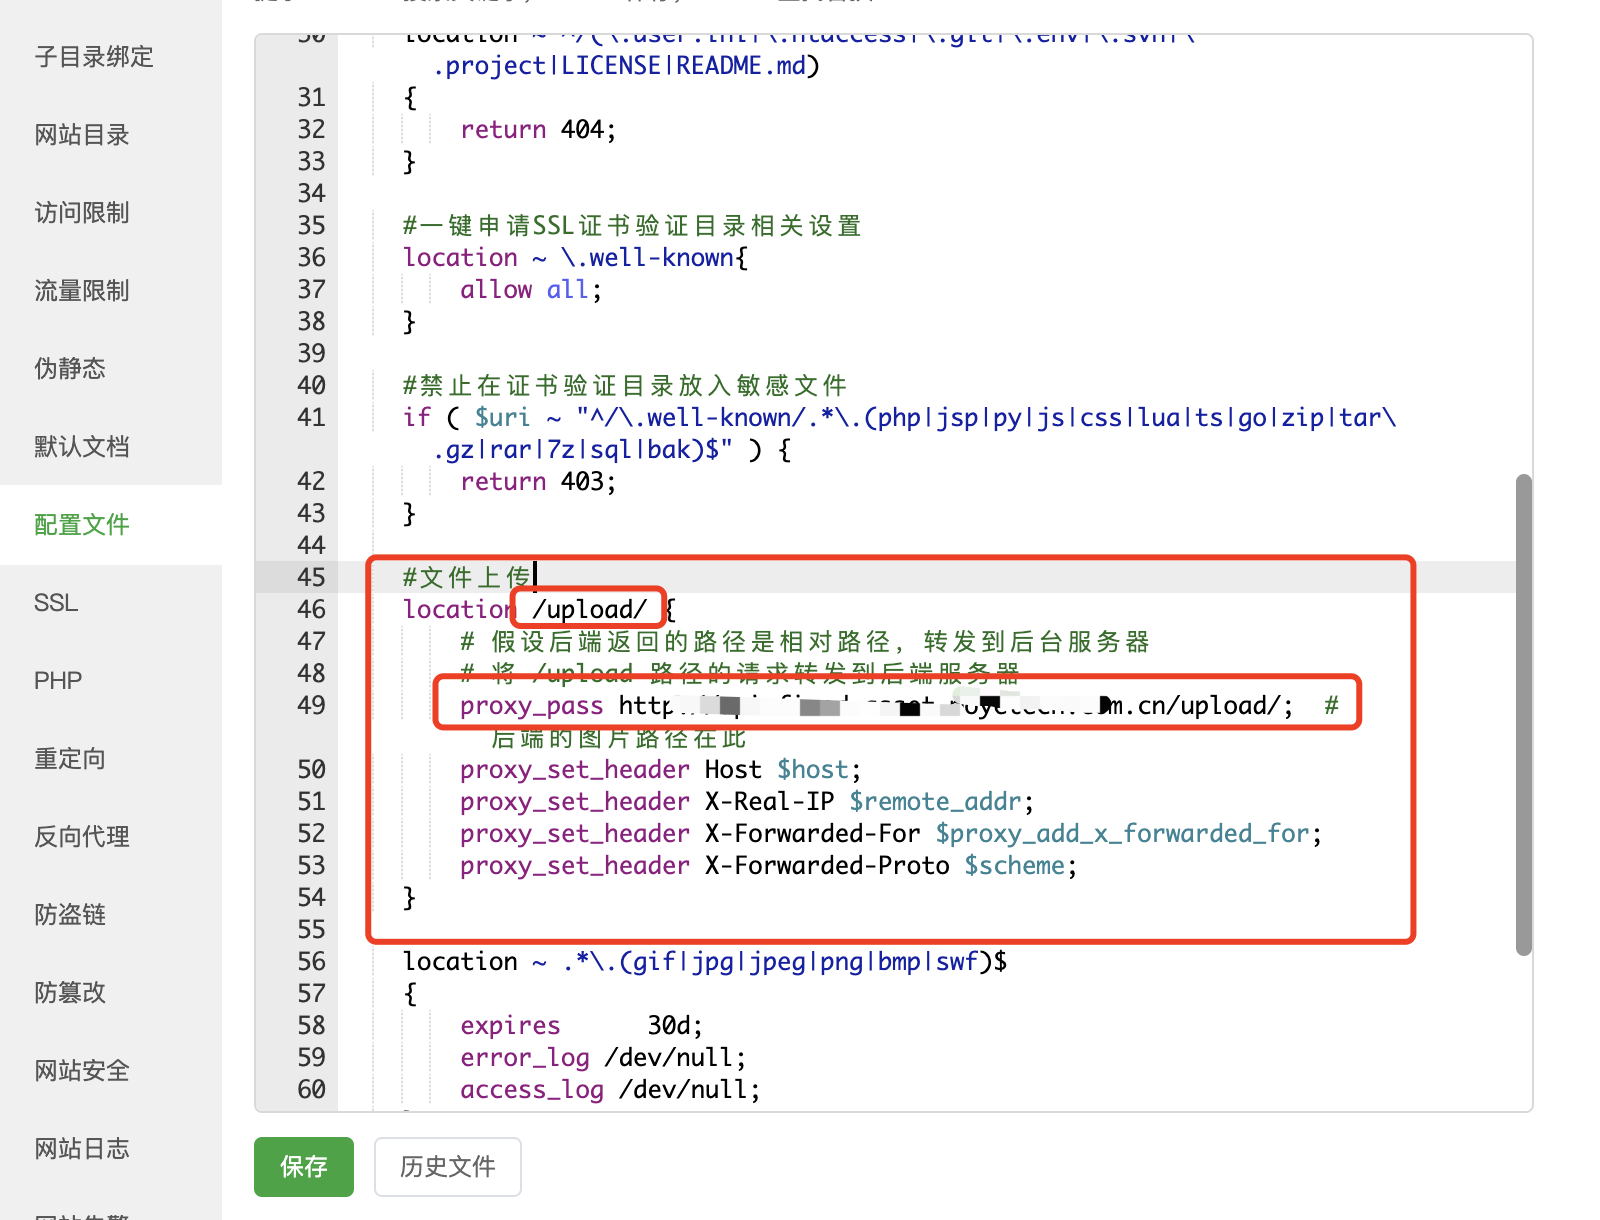Click the access_log /dev/null; line
1600x1220 pixels.
(610, 1090)
